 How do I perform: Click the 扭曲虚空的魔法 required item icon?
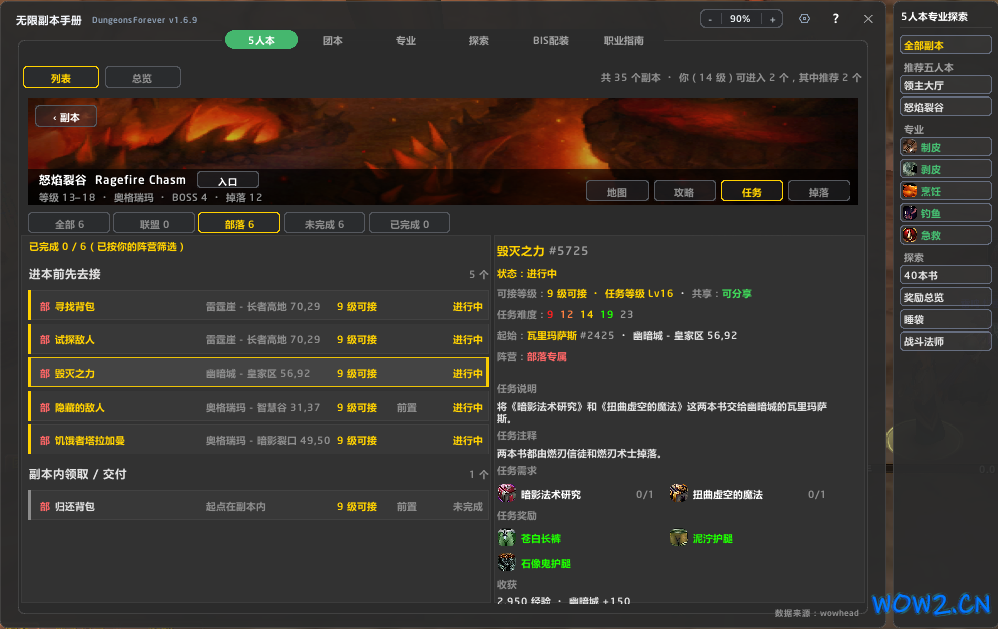click(678, 493)
